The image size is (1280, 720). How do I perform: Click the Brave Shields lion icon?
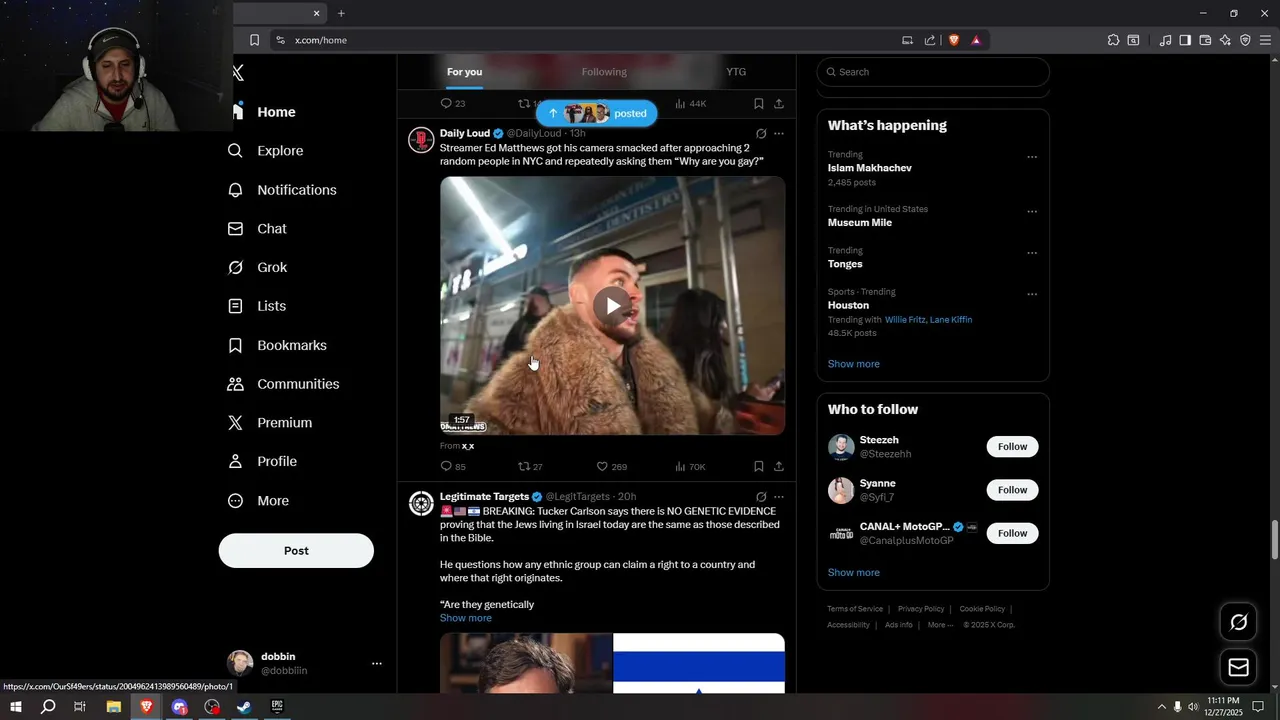pos(954,40)
